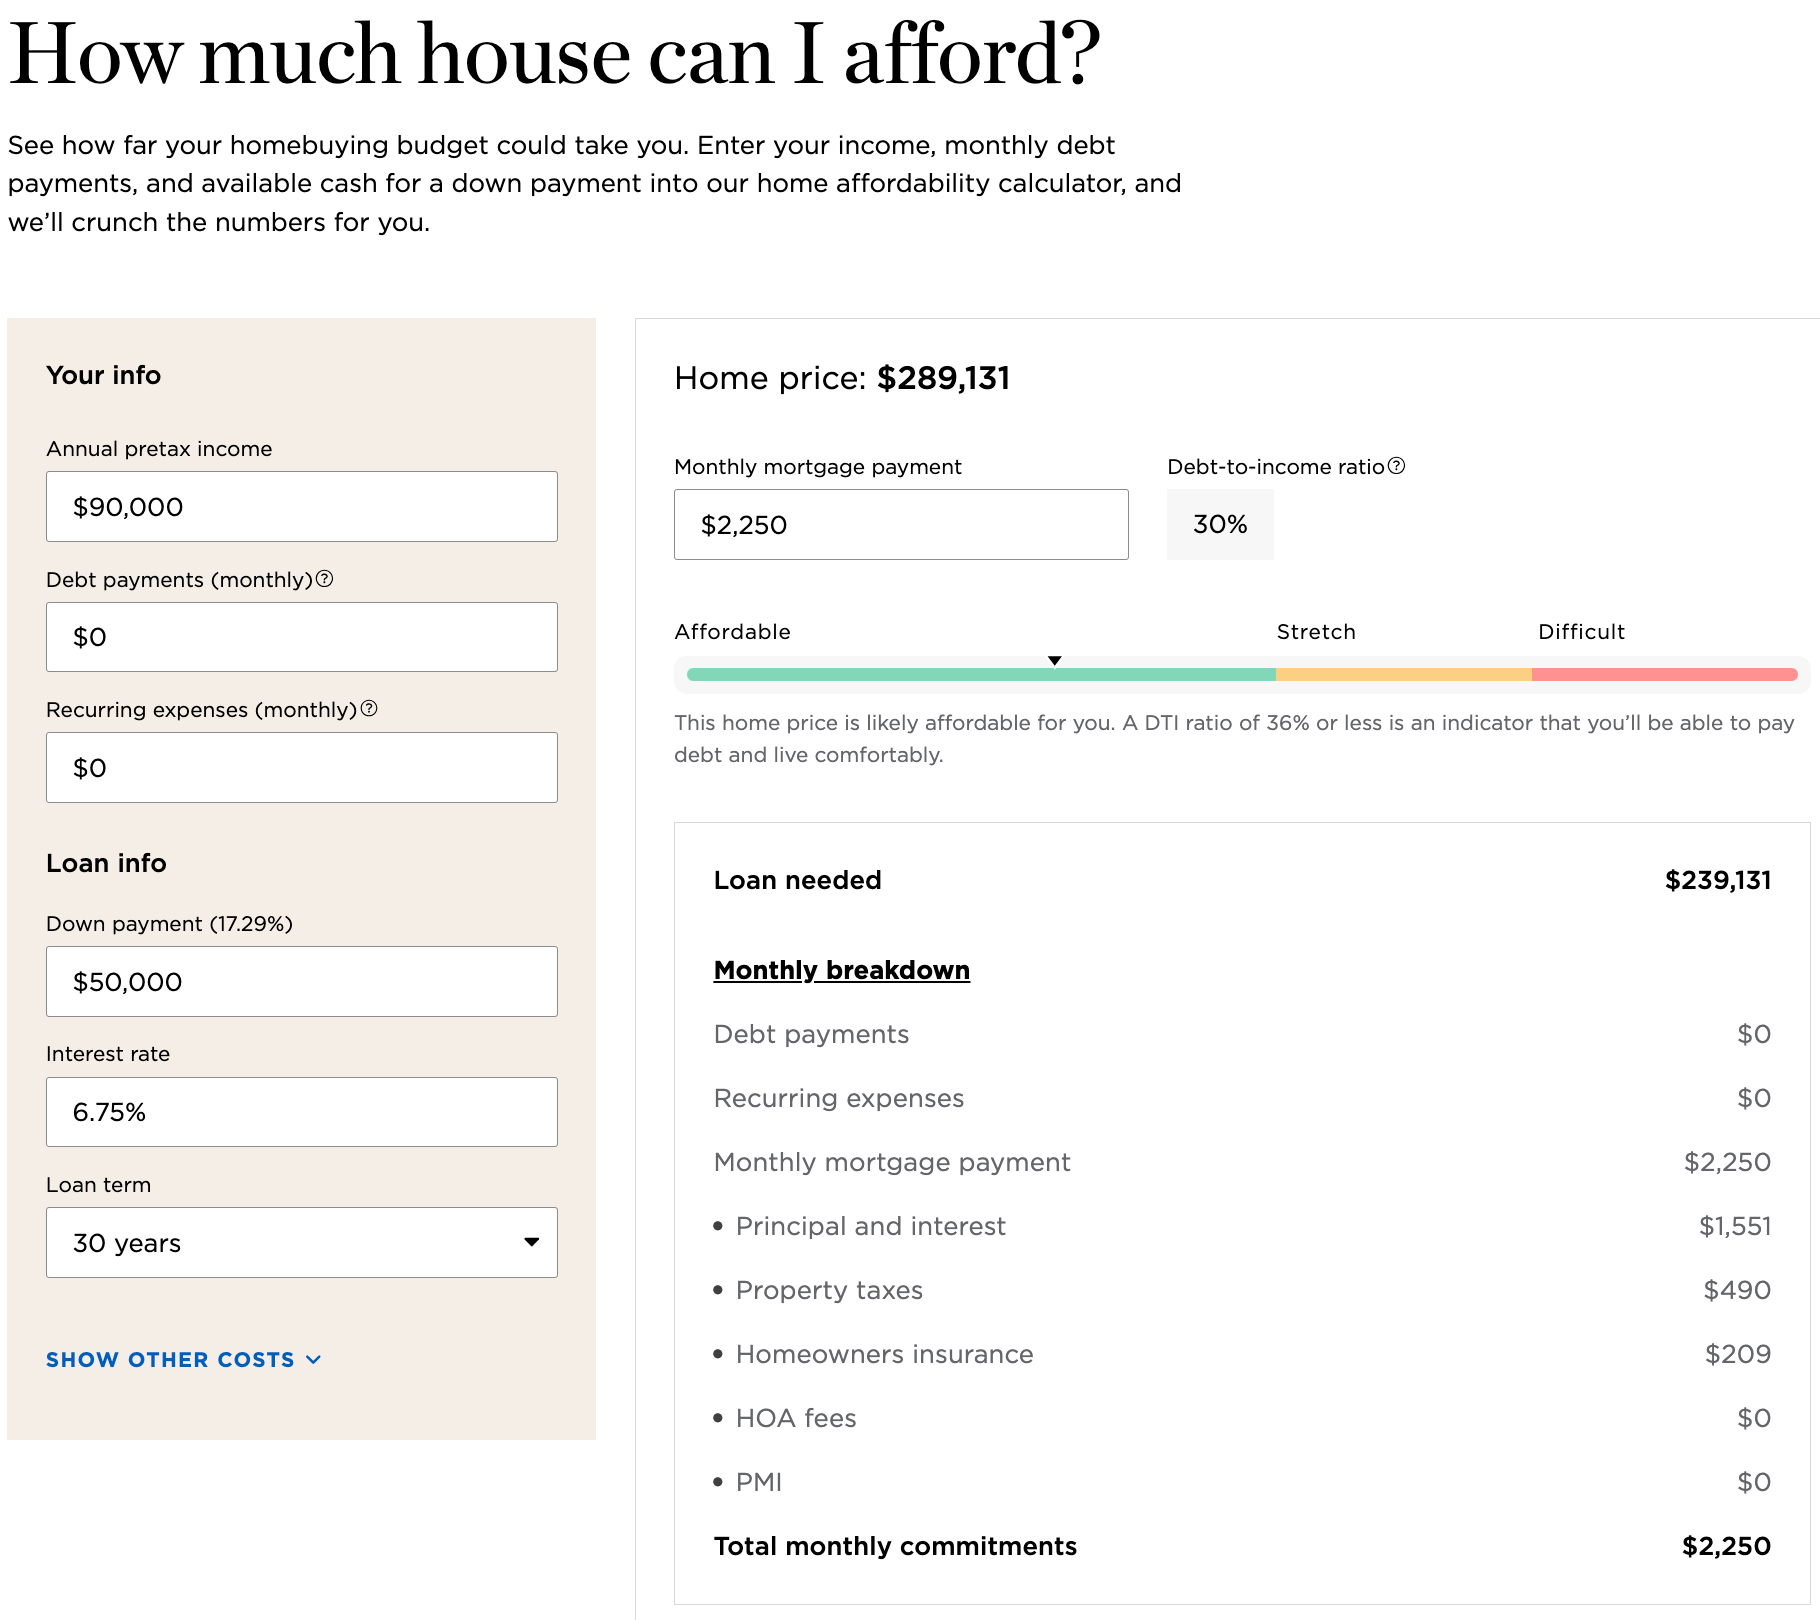Click the Annual pretax income field

302,507
